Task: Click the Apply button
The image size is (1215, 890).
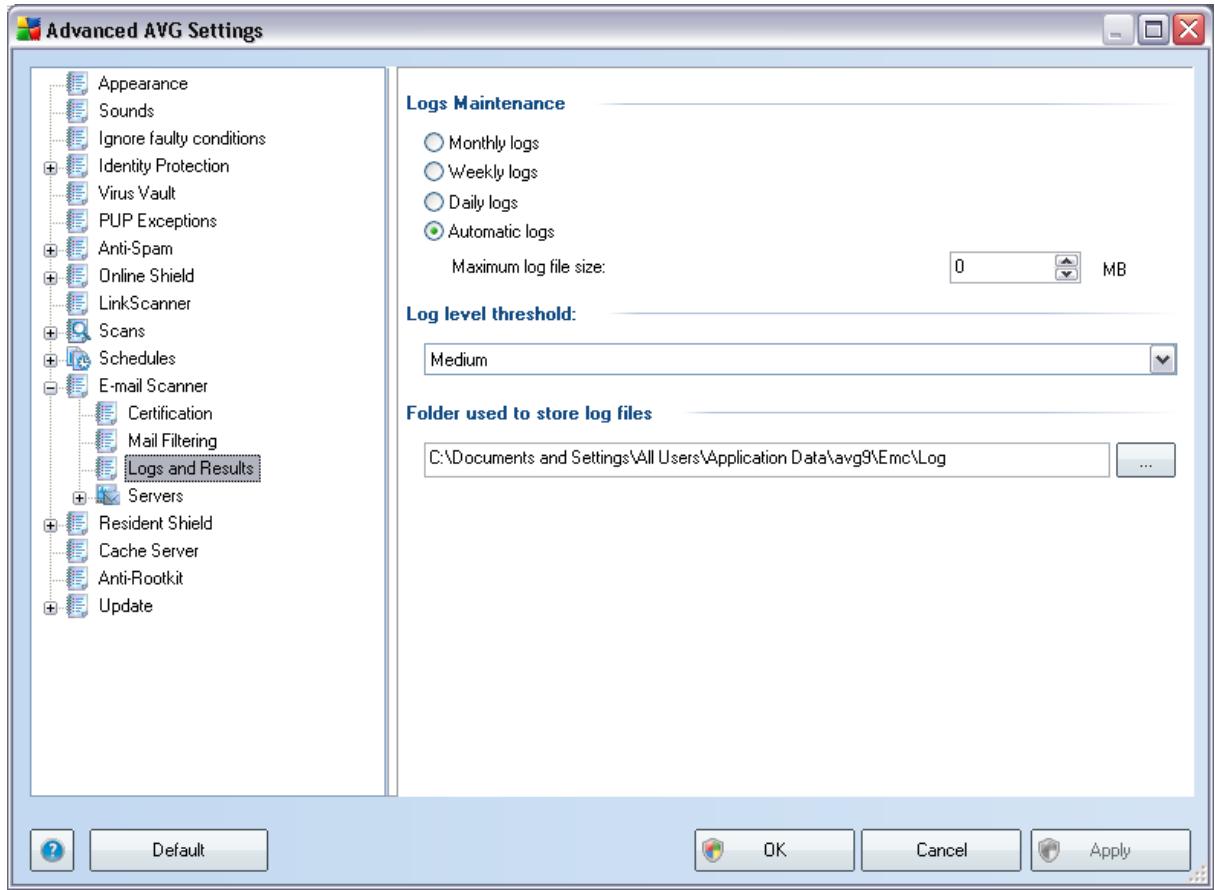Action: tap(1110, 849)
